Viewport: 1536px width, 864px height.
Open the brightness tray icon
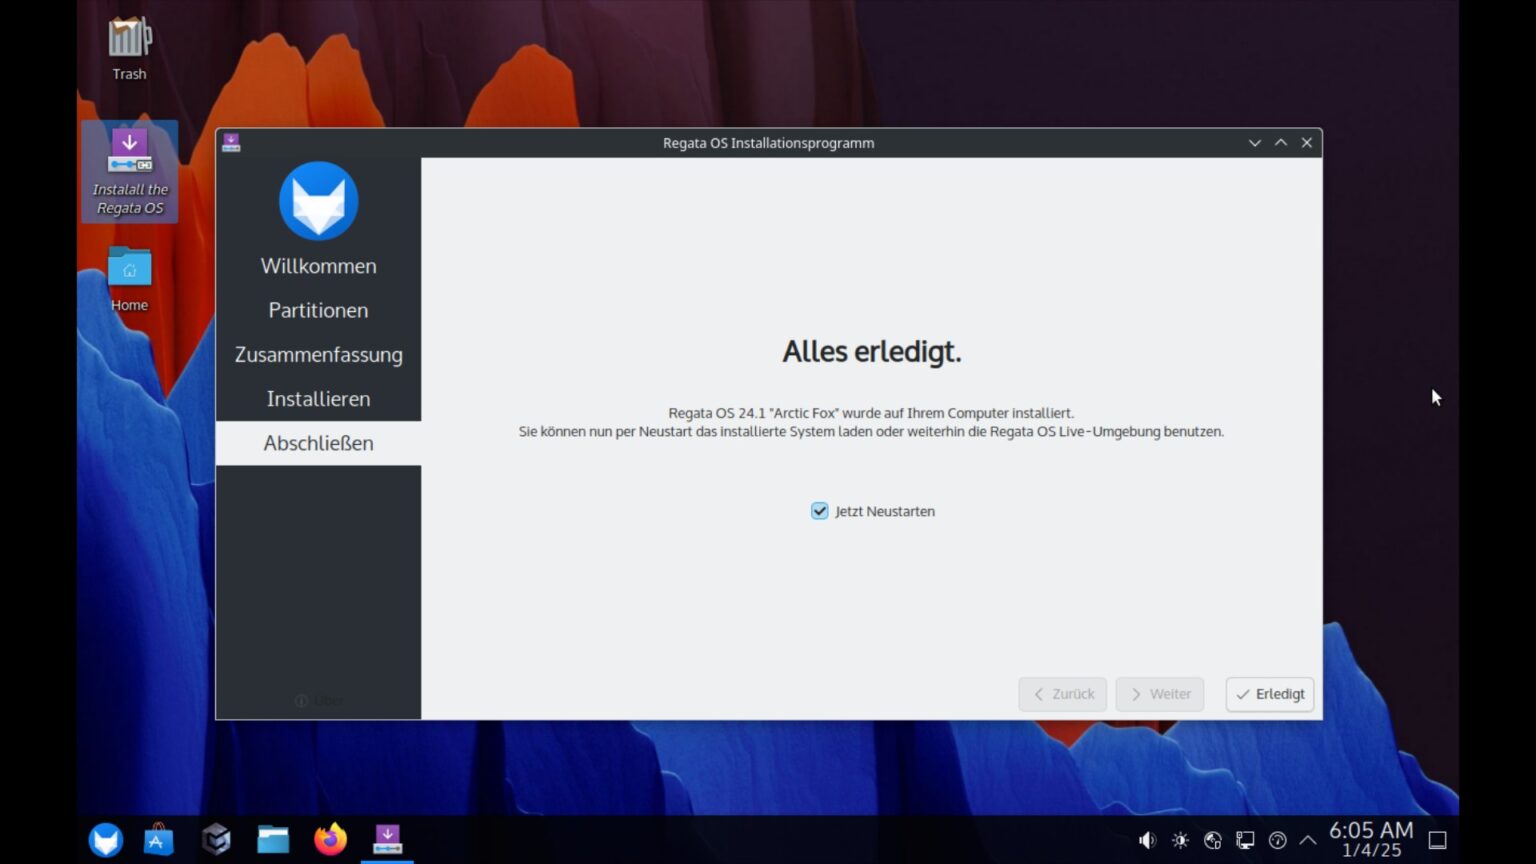point(1180,840)
